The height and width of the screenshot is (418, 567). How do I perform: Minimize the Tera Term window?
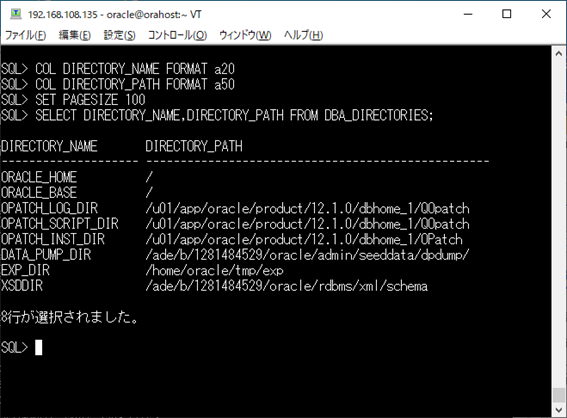tap(468, 14)
